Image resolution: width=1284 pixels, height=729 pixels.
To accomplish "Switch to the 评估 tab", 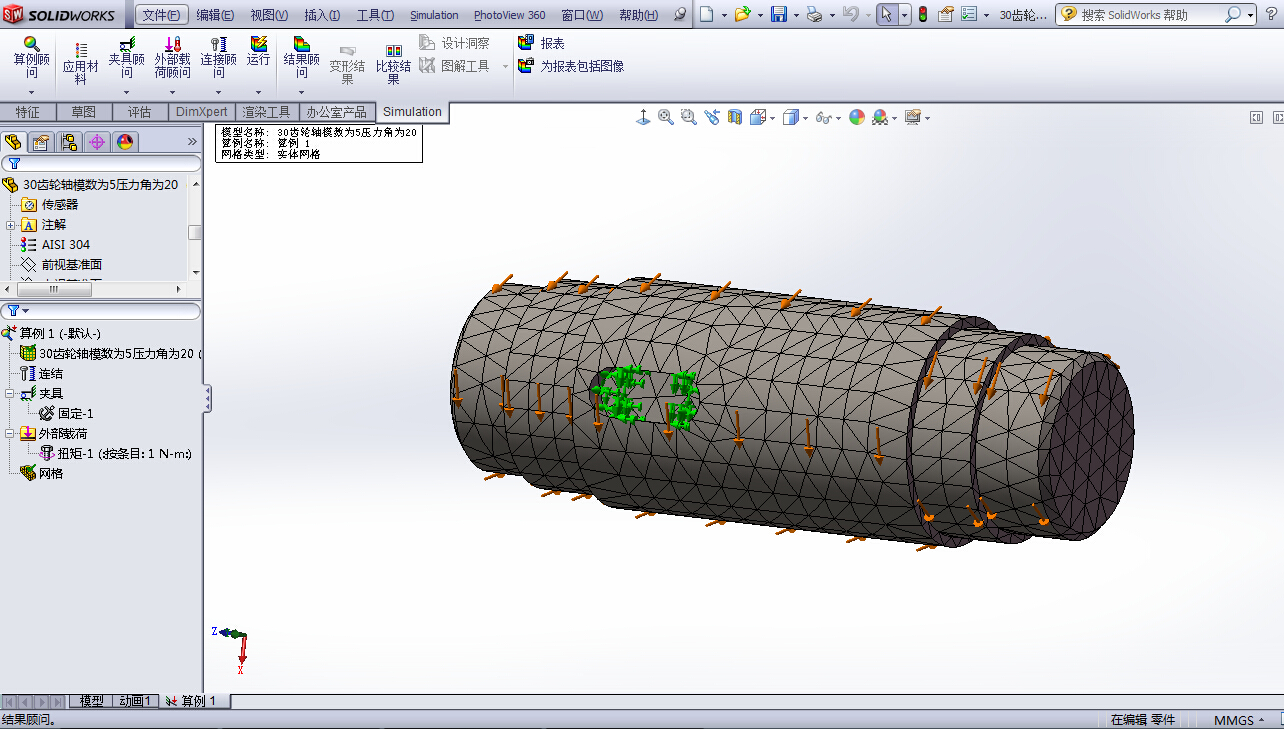I will [x=139, y=112].
